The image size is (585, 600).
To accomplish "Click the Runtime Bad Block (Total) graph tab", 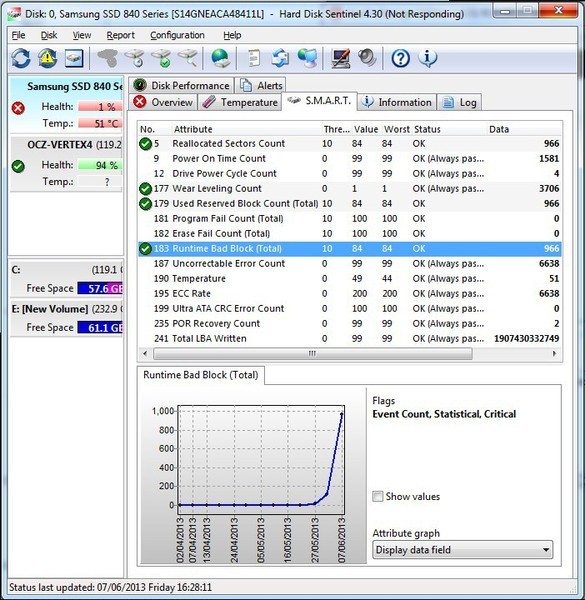I will pos(200,375).
